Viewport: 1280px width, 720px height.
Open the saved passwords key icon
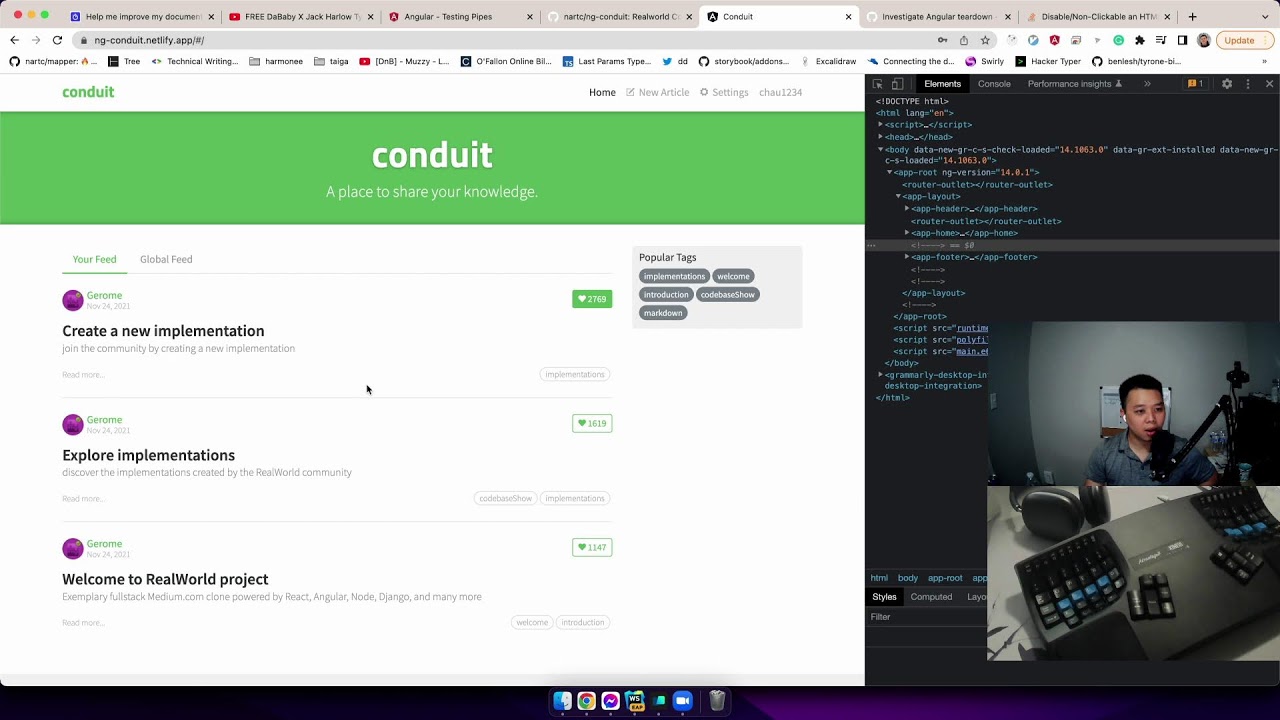pyautogui.click(x=942, y=40)
